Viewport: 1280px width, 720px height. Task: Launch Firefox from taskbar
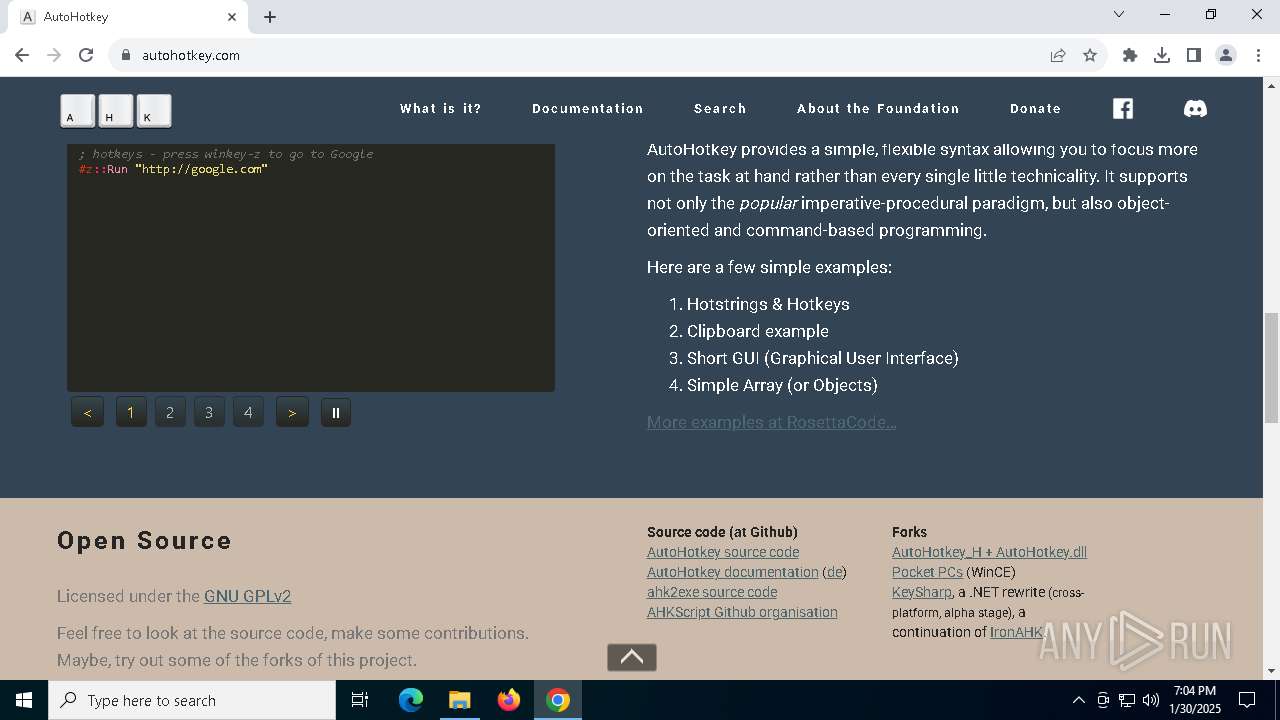point(509,700)
